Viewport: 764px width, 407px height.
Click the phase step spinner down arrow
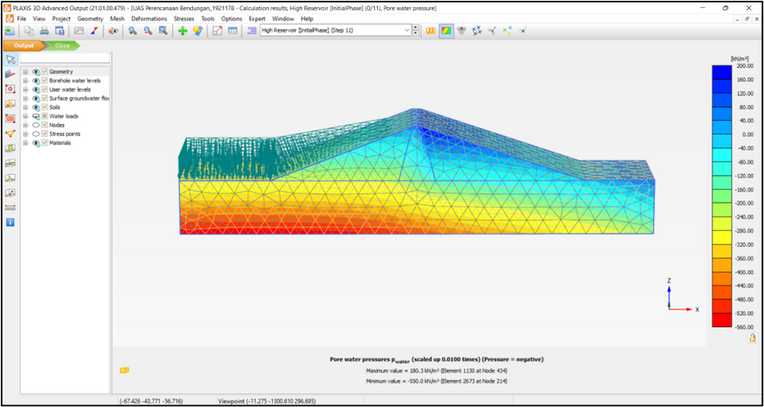point(416,33)
